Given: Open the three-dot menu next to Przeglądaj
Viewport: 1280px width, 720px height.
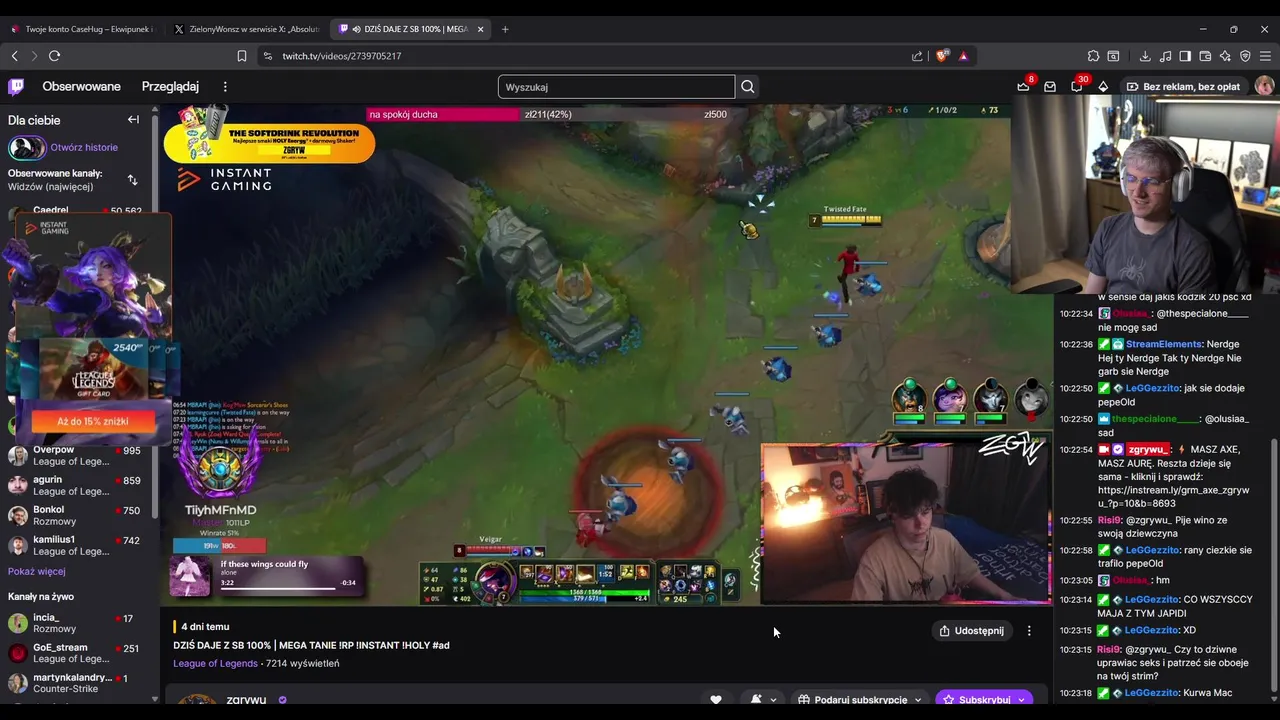Looking at the screenshot, I should (x=225, y=87).
